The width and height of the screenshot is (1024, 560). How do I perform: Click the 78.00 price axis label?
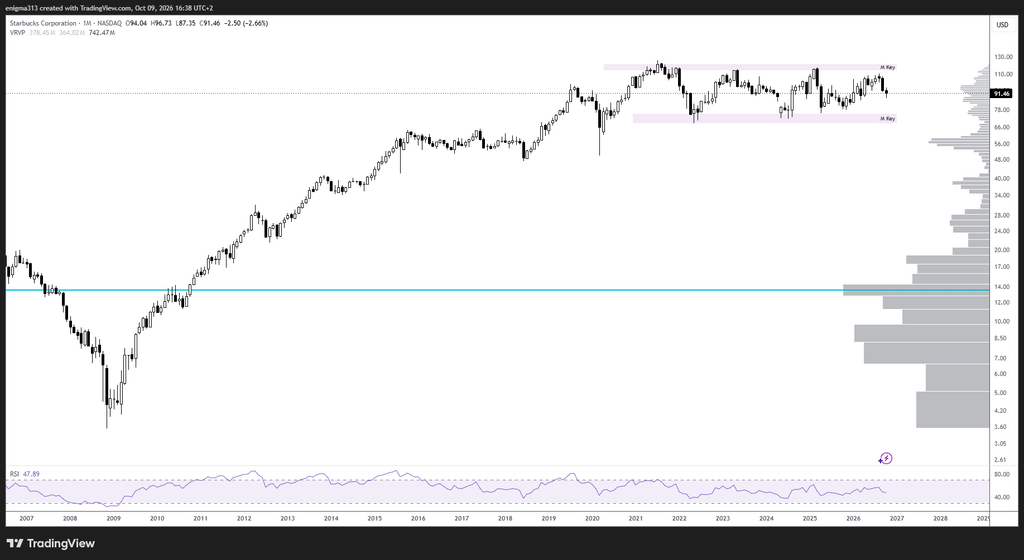tap(1003, 110)
